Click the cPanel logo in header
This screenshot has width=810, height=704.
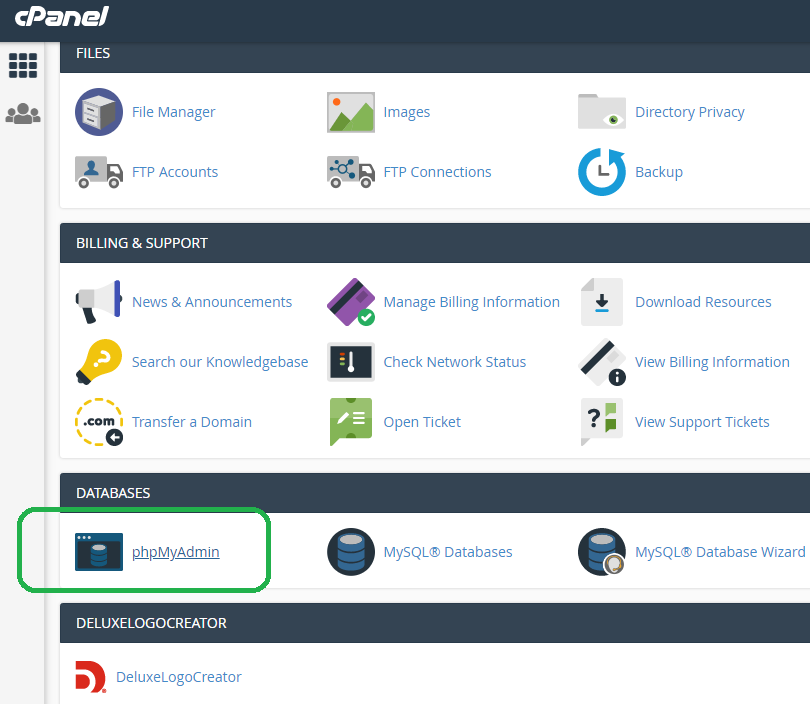(x=61, y=17)
